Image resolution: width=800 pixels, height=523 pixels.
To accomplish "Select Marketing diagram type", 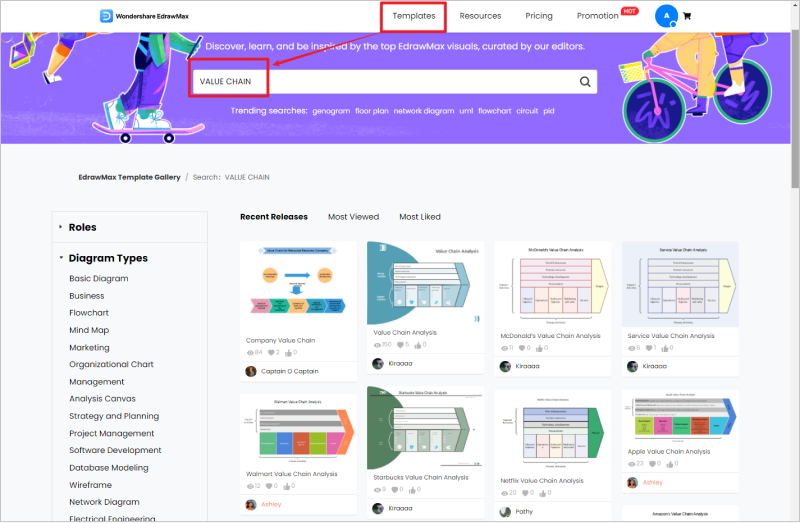I will [89, 347].
